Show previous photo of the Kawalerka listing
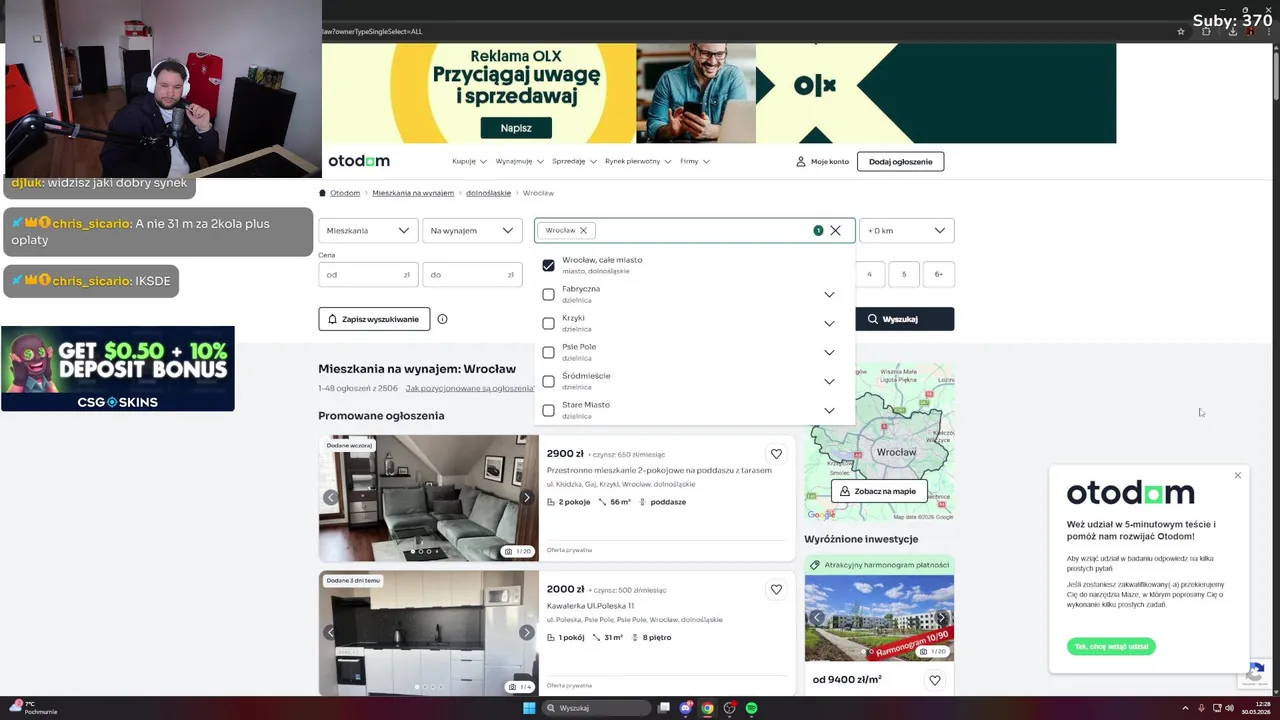 click(330, 632)
